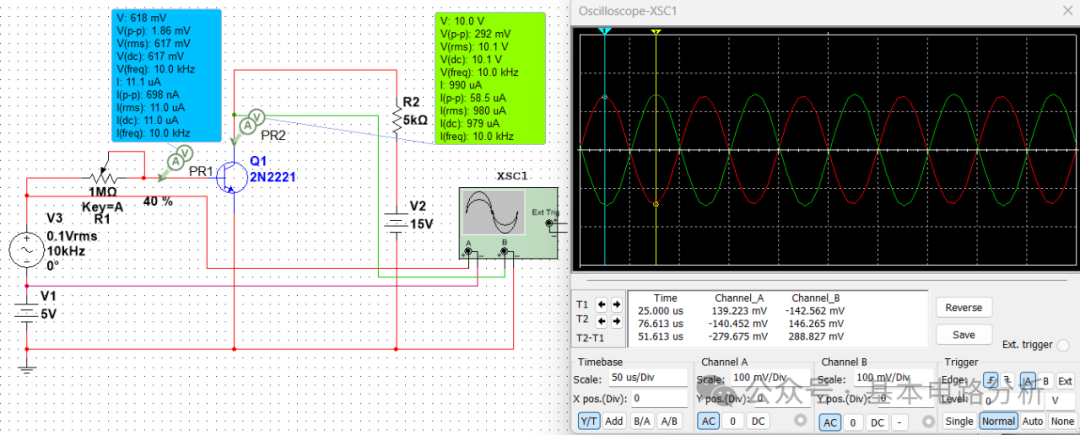Select falling edge trigger icon
The image size is (1080, 435).
[x=1007, y=380]
